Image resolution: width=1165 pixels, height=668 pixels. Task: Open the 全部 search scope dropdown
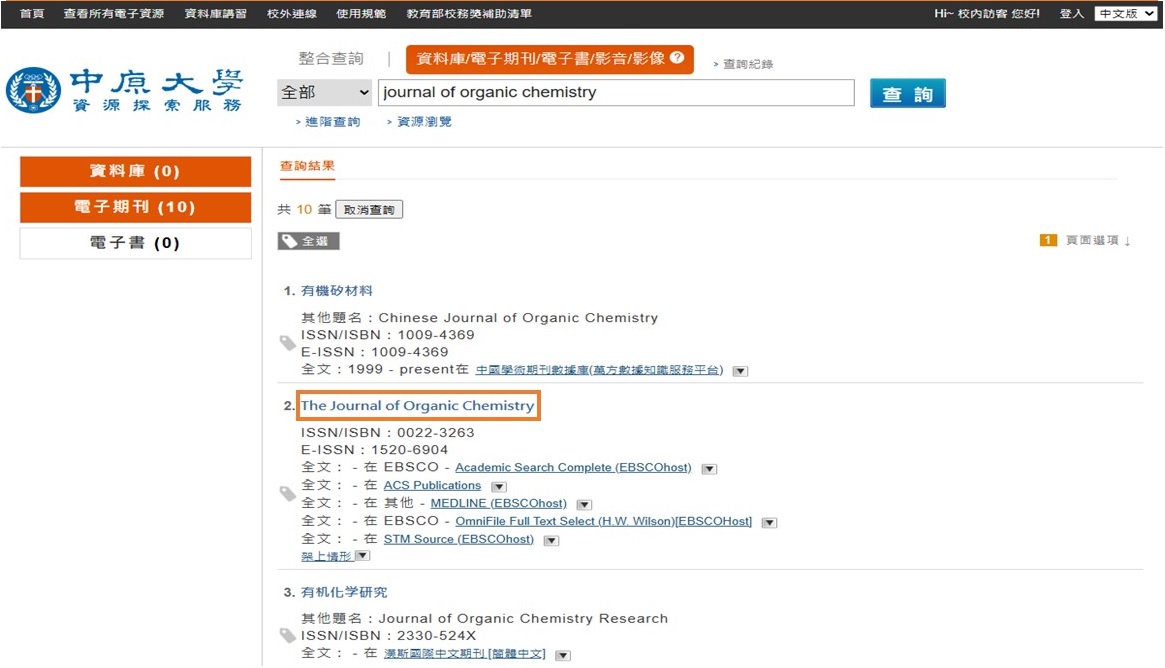(x=325, y=92)
